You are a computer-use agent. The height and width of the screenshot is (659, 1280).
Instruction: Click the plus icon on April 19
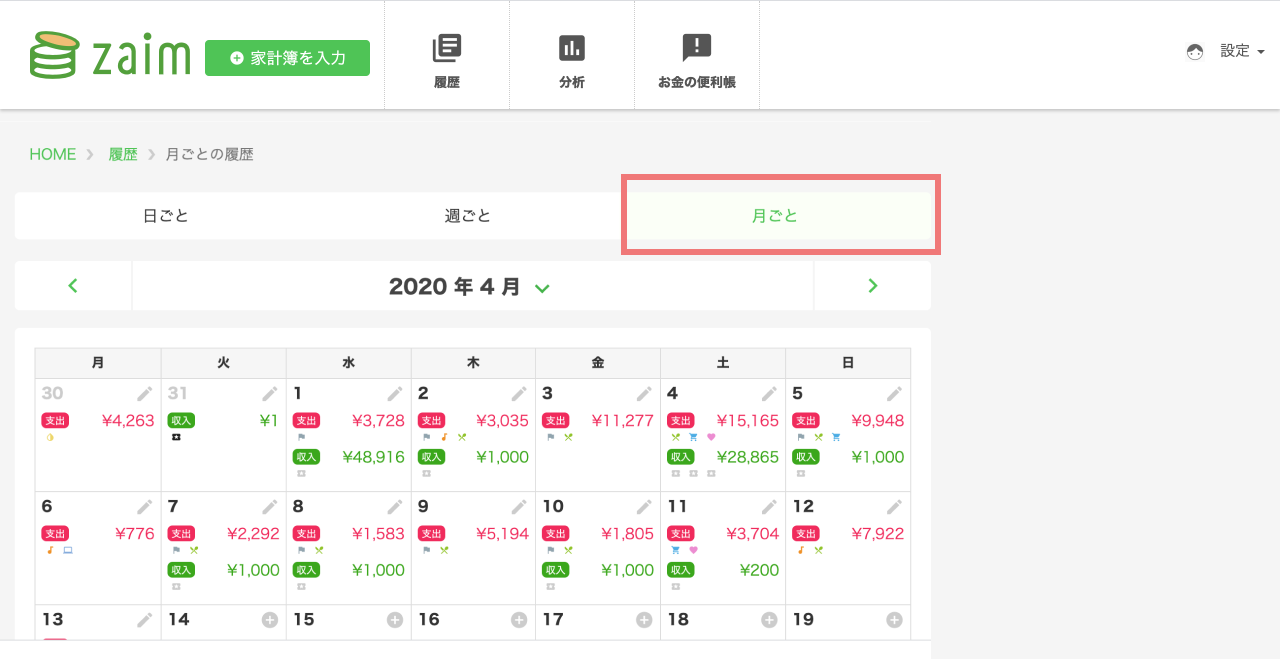click(894, 620)
